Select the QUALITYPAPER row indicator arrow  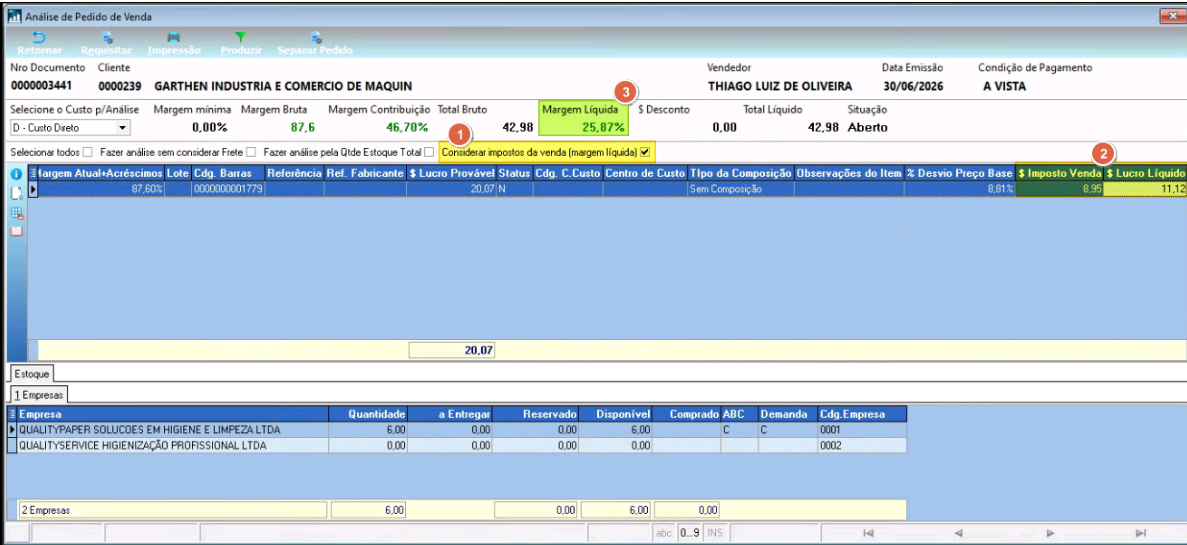12,430
